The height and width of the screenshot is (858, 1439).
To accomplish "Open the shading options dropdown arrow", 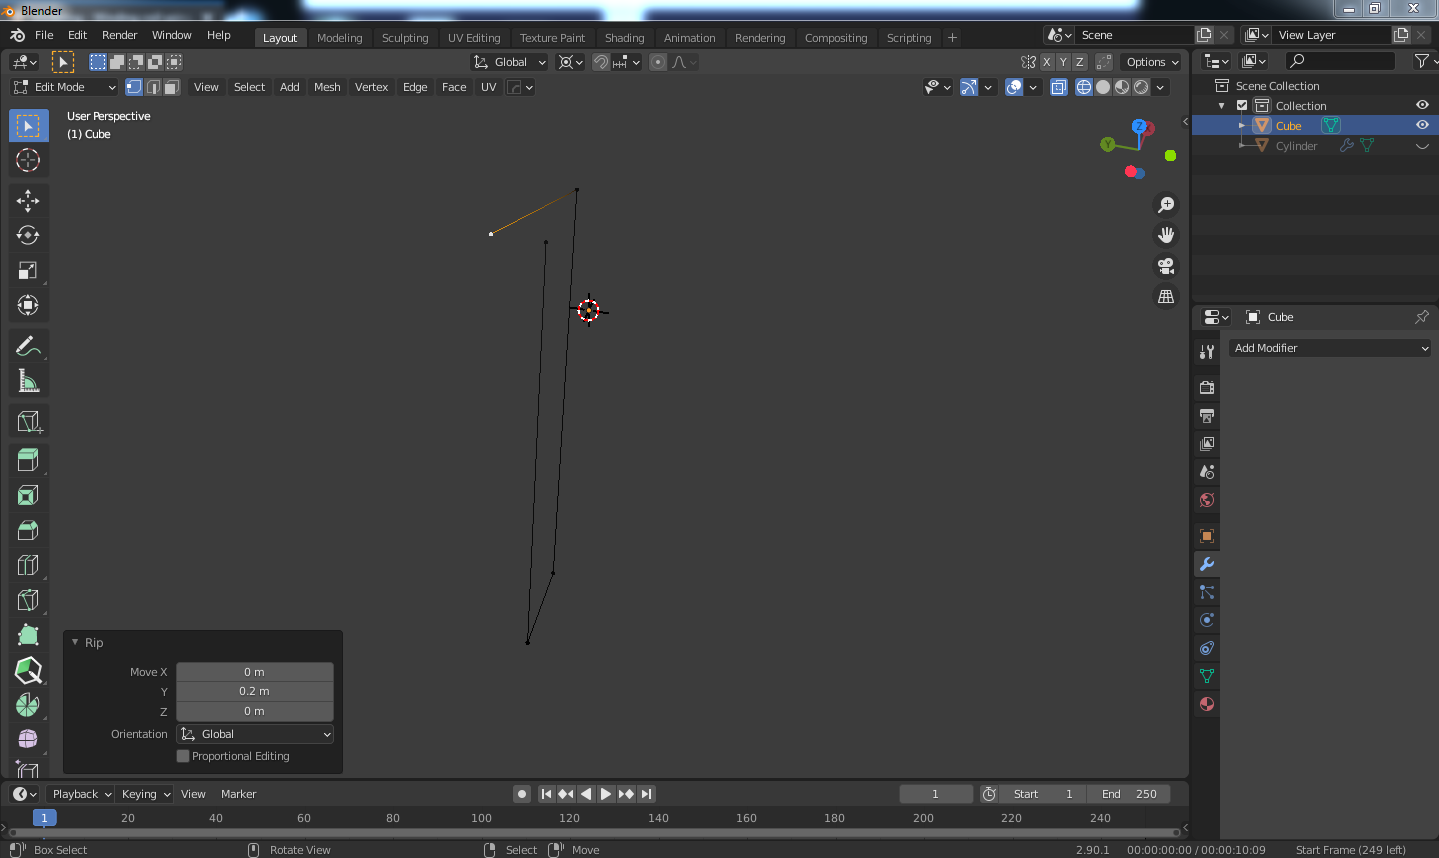I will click(x=1161, y=87).
